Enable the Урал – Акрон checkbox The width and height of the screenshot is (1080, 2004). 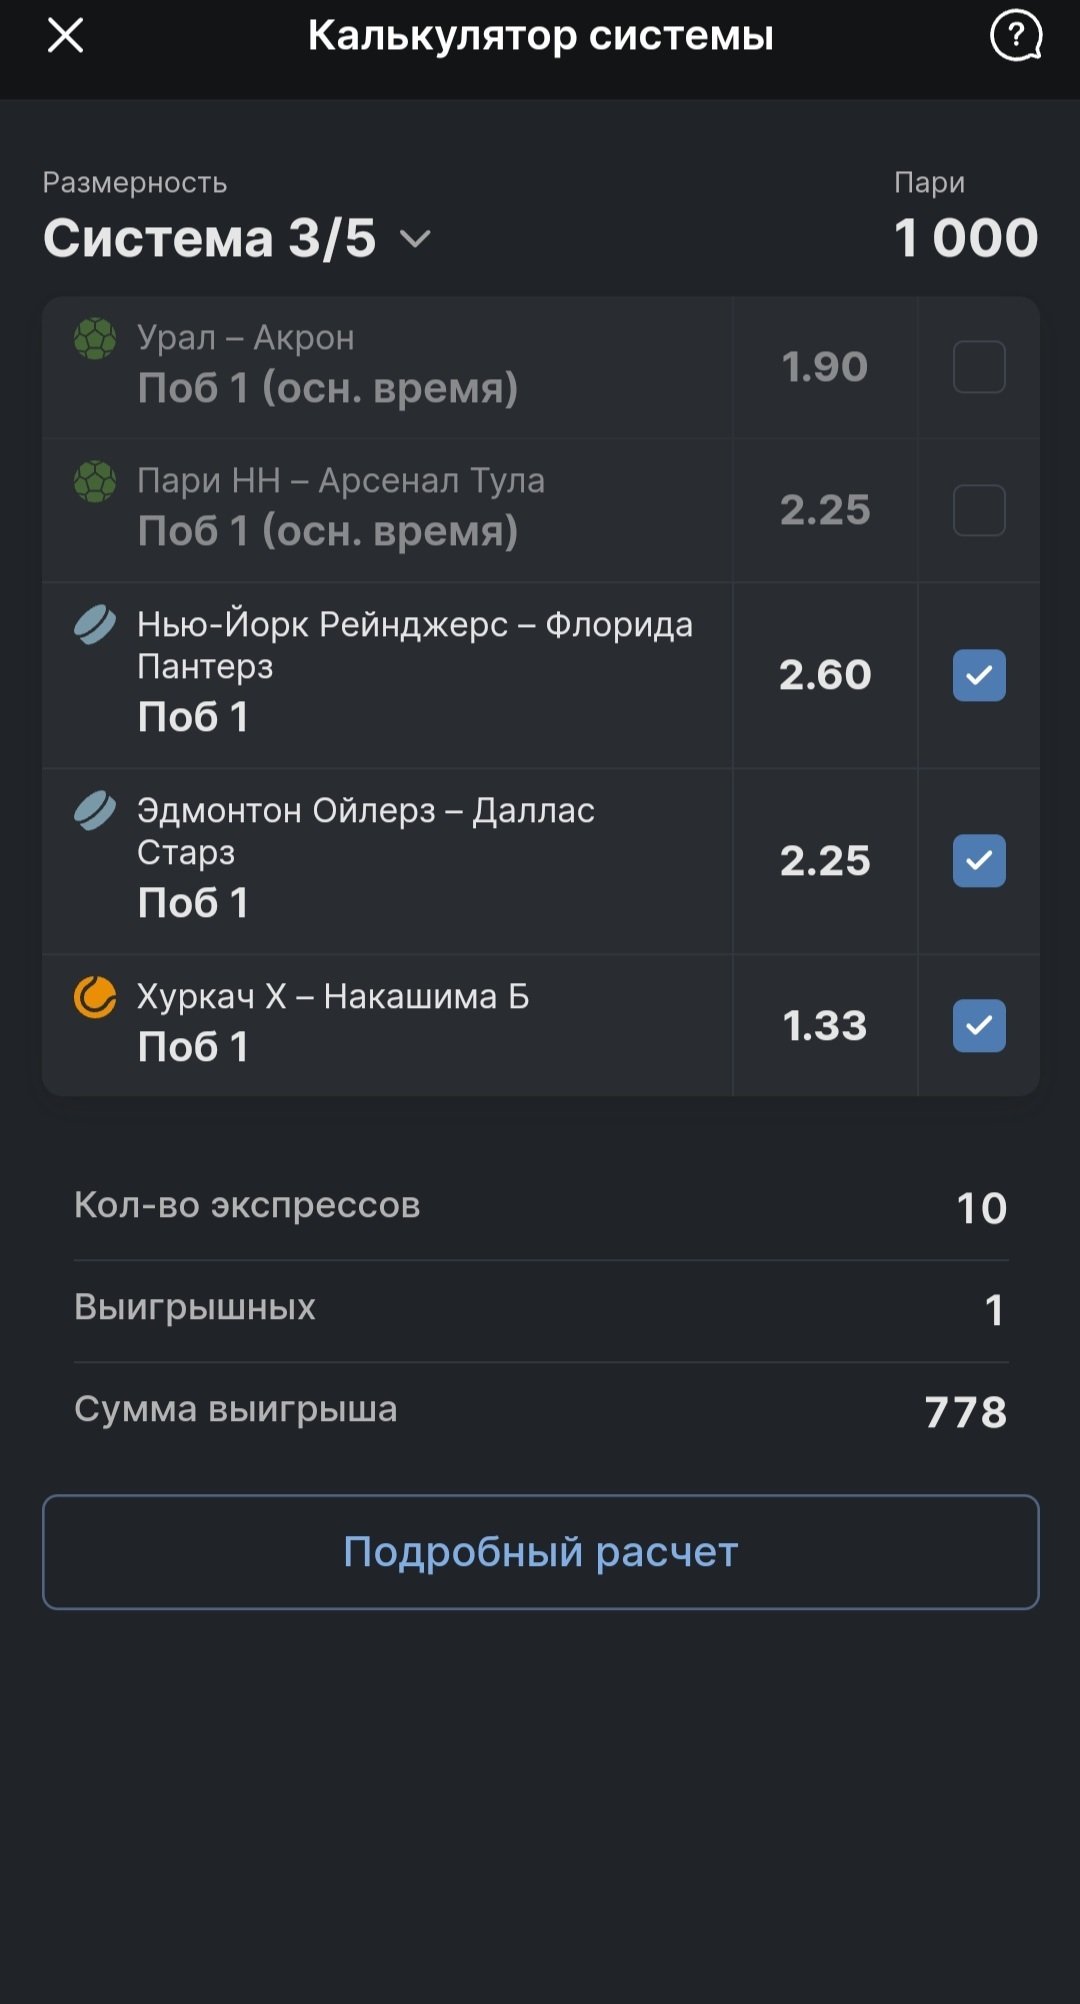979,367
